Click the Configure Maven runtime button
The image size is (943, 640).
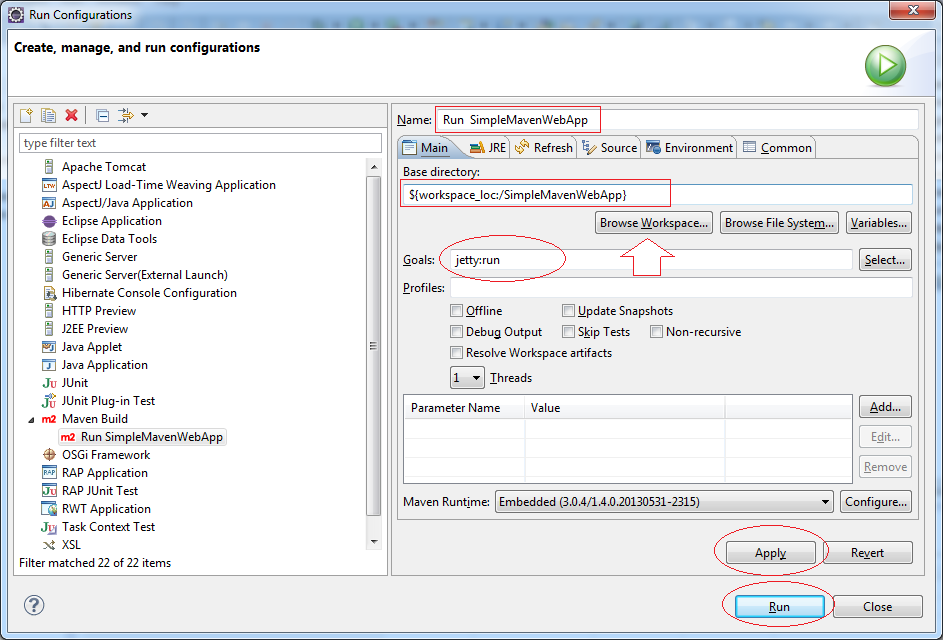[876, 502]
